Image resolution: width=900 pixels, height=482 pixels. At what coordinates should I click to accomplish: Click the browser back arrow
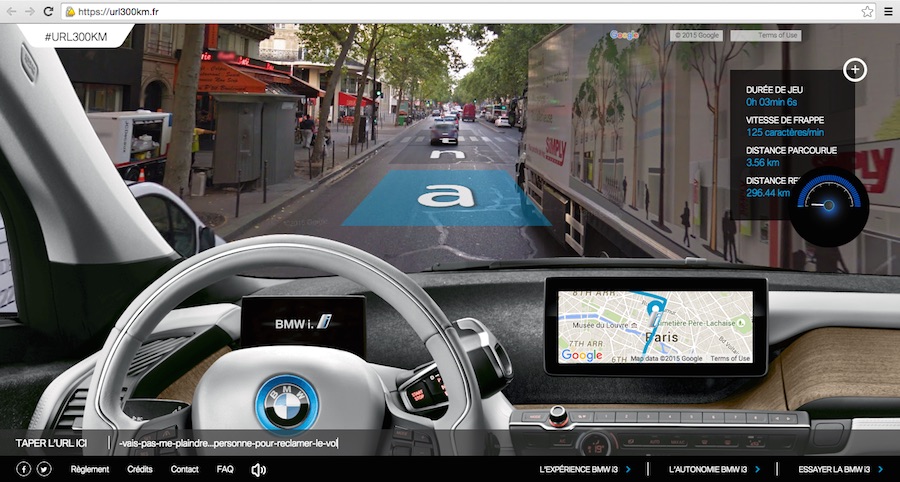pos(11,11)
